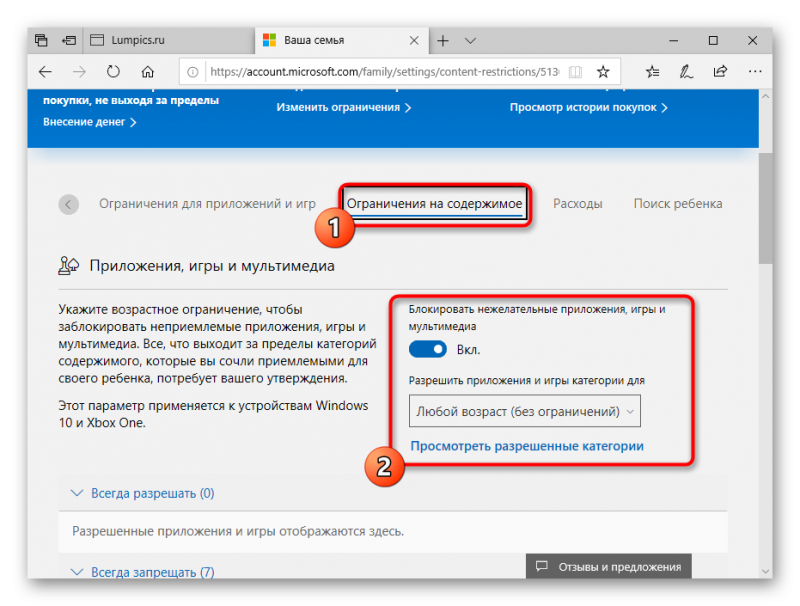Open Просмотр истории покупок link

click(x=588, y=108)
